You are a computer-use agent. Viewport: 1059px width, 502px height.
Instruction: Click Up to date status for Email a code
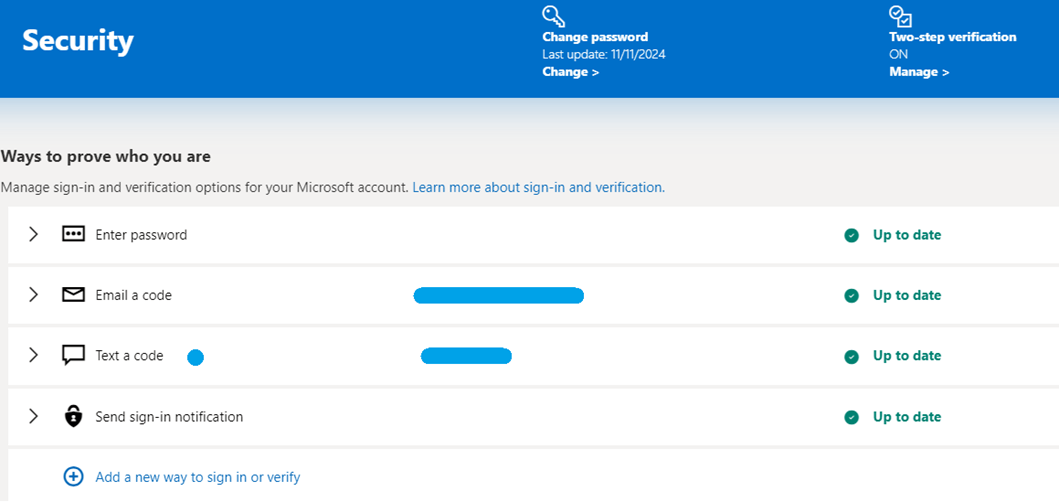coord(907,295)
